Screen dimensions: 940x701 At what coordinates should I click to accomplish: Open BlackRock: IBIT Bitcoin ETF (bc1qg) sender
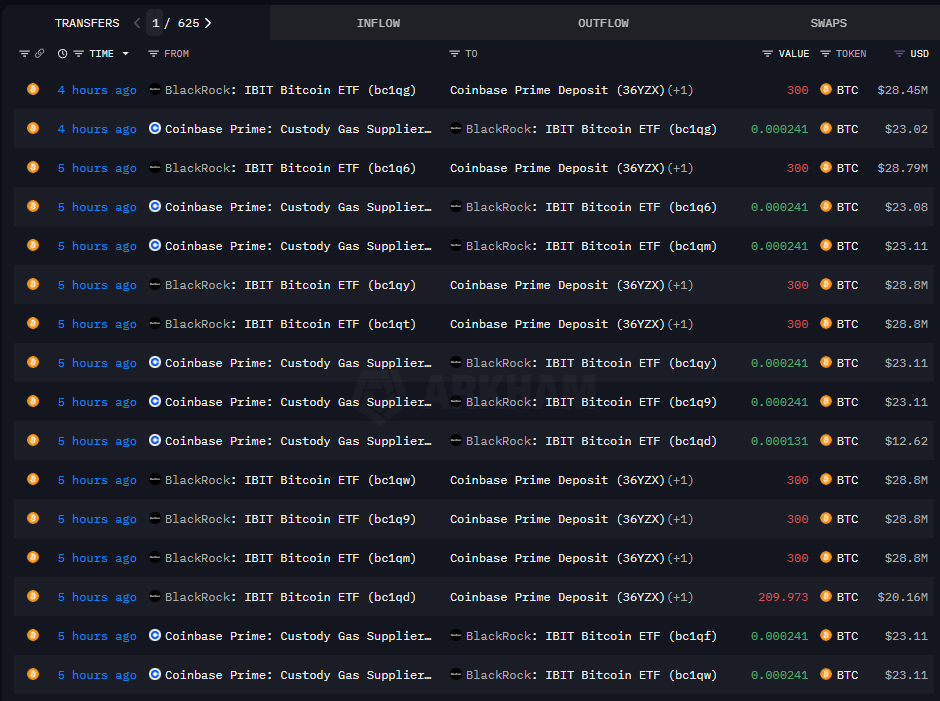(290, 90)
